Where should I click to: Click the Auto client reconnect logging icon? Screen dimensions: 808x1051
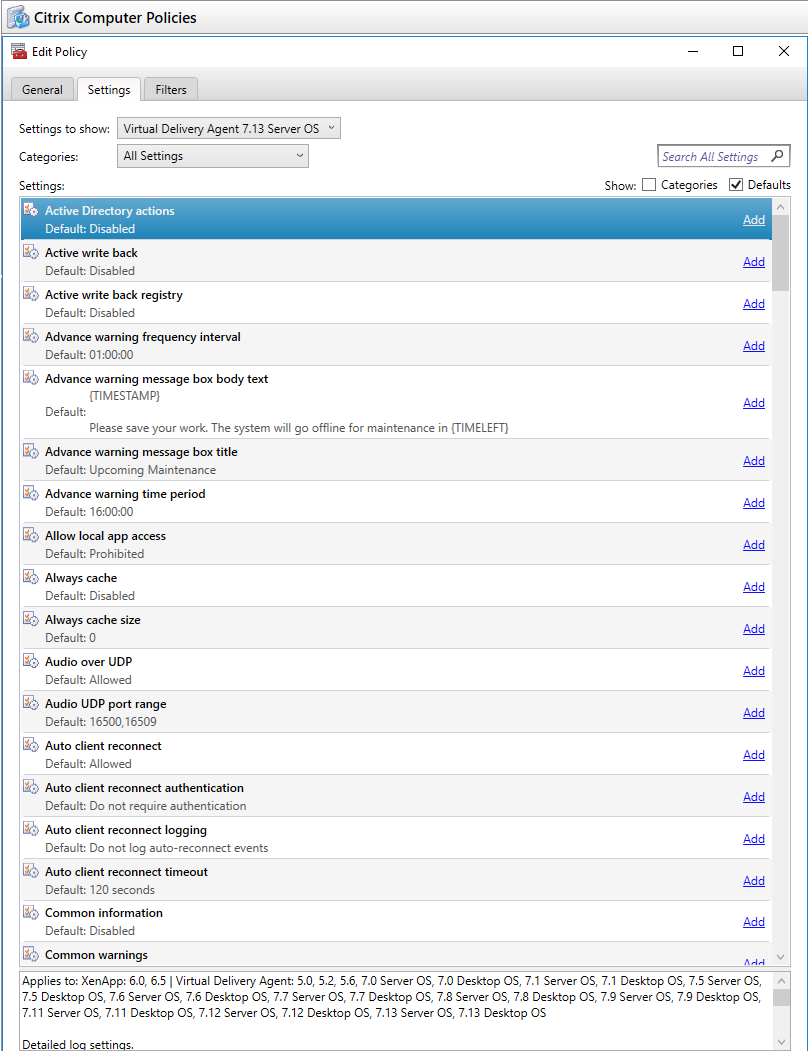31,829
